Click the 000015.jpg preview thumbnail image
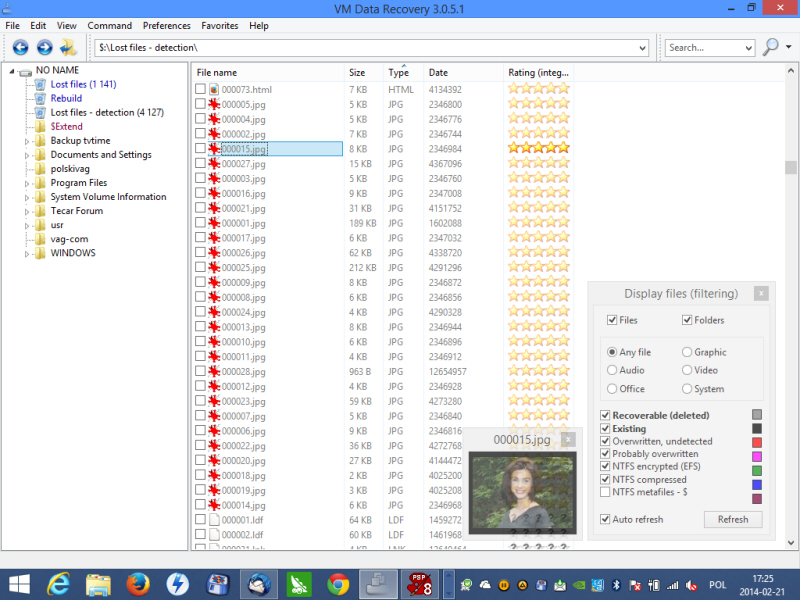Image resolution: width=800 pixels, height=600 pixels. click(522, 492)
